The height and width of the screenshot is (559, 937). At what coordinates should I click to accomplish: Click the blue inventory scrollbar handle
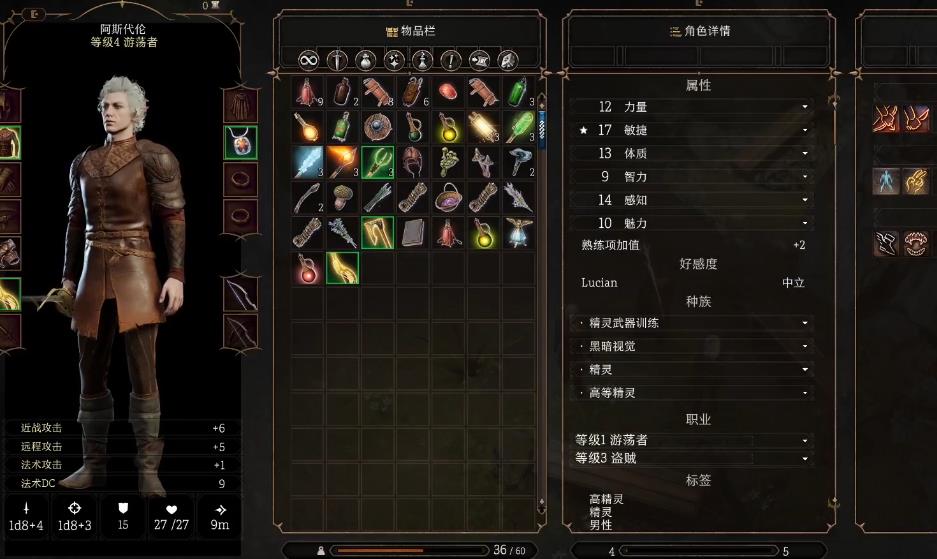click(542, 128)
